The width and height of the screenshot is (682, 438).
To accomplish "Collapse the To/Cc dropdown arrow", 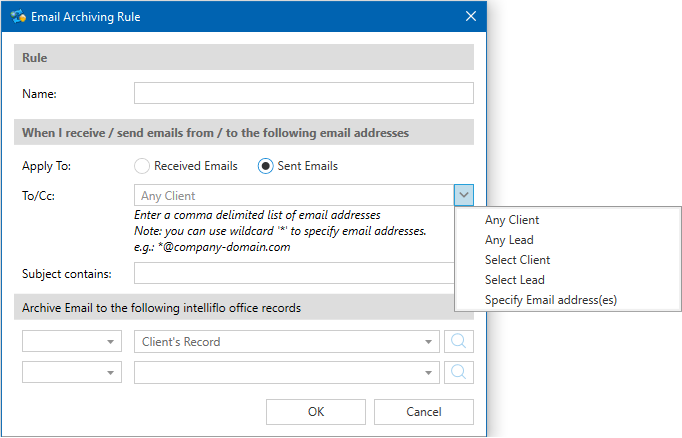I will tap(463, 195).
